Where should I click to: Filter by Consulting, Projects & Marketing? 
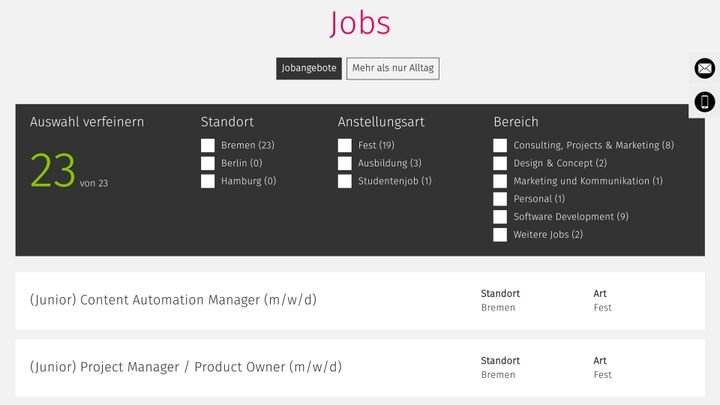coord(500,145)
